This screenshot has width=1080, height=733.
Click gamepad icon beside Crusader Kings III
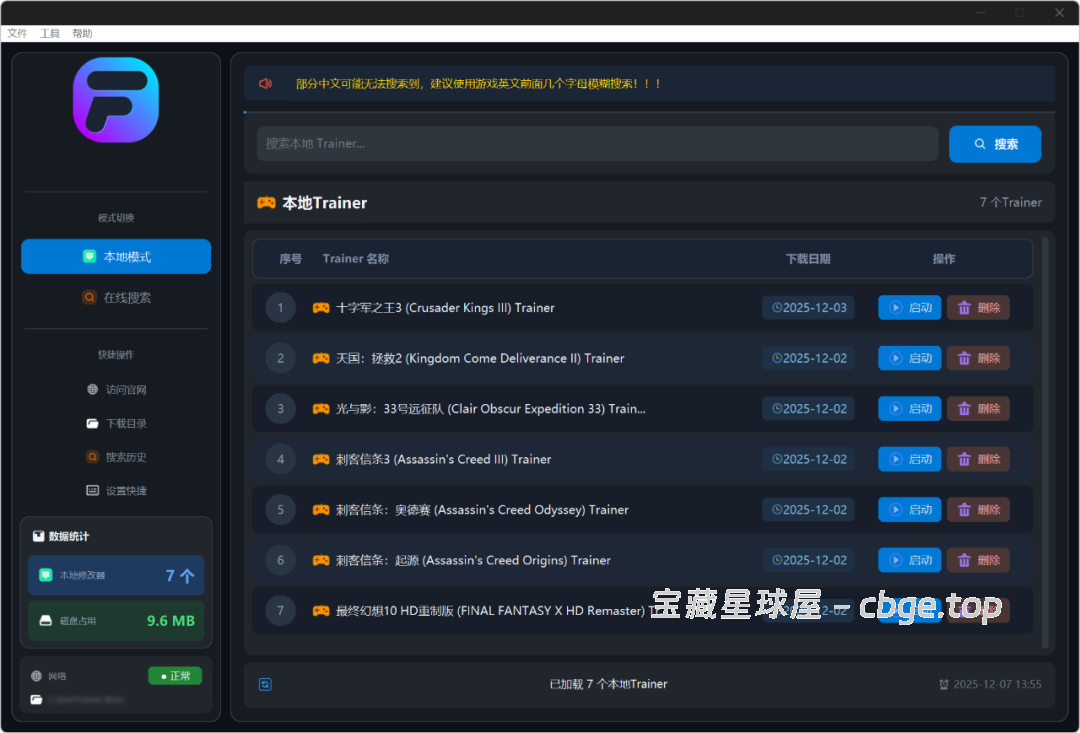[321, 308]
